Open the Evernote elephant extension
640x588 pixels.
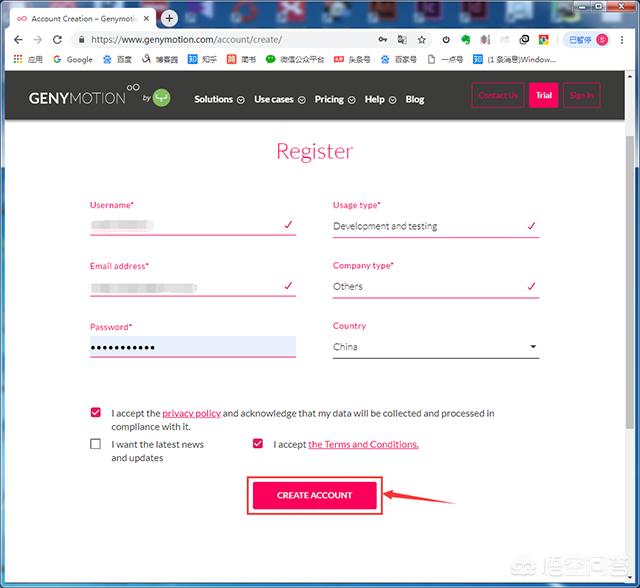point(465,40)
